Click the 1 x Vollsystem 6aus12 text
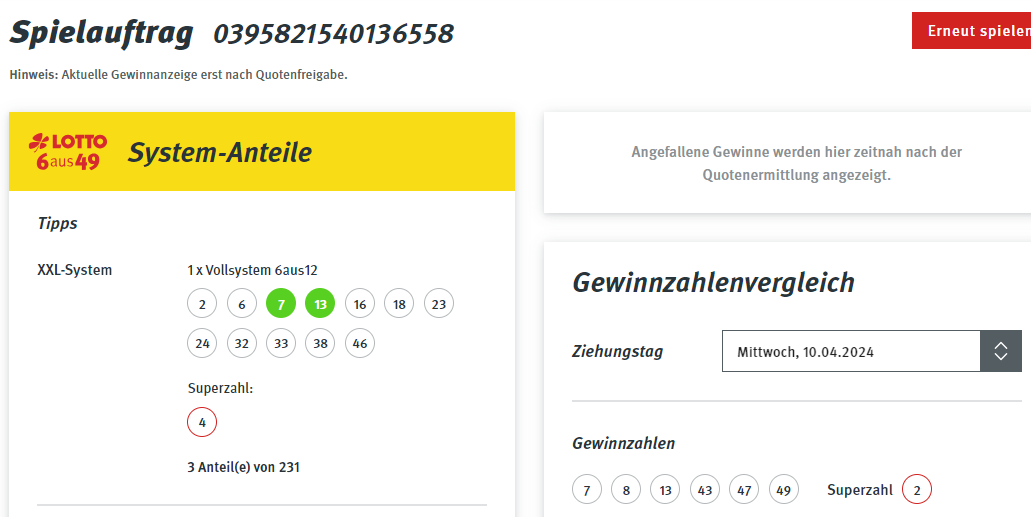 point(252,270)
